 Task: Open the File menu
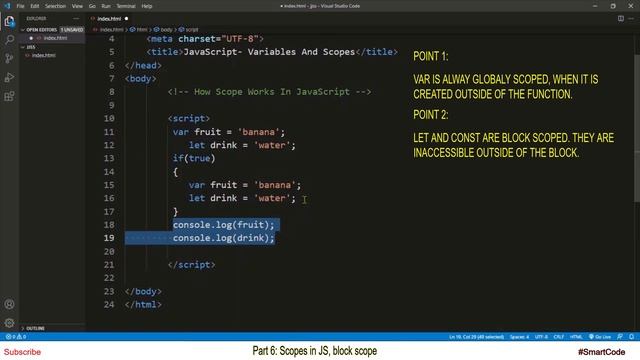[x=20, y=6]
